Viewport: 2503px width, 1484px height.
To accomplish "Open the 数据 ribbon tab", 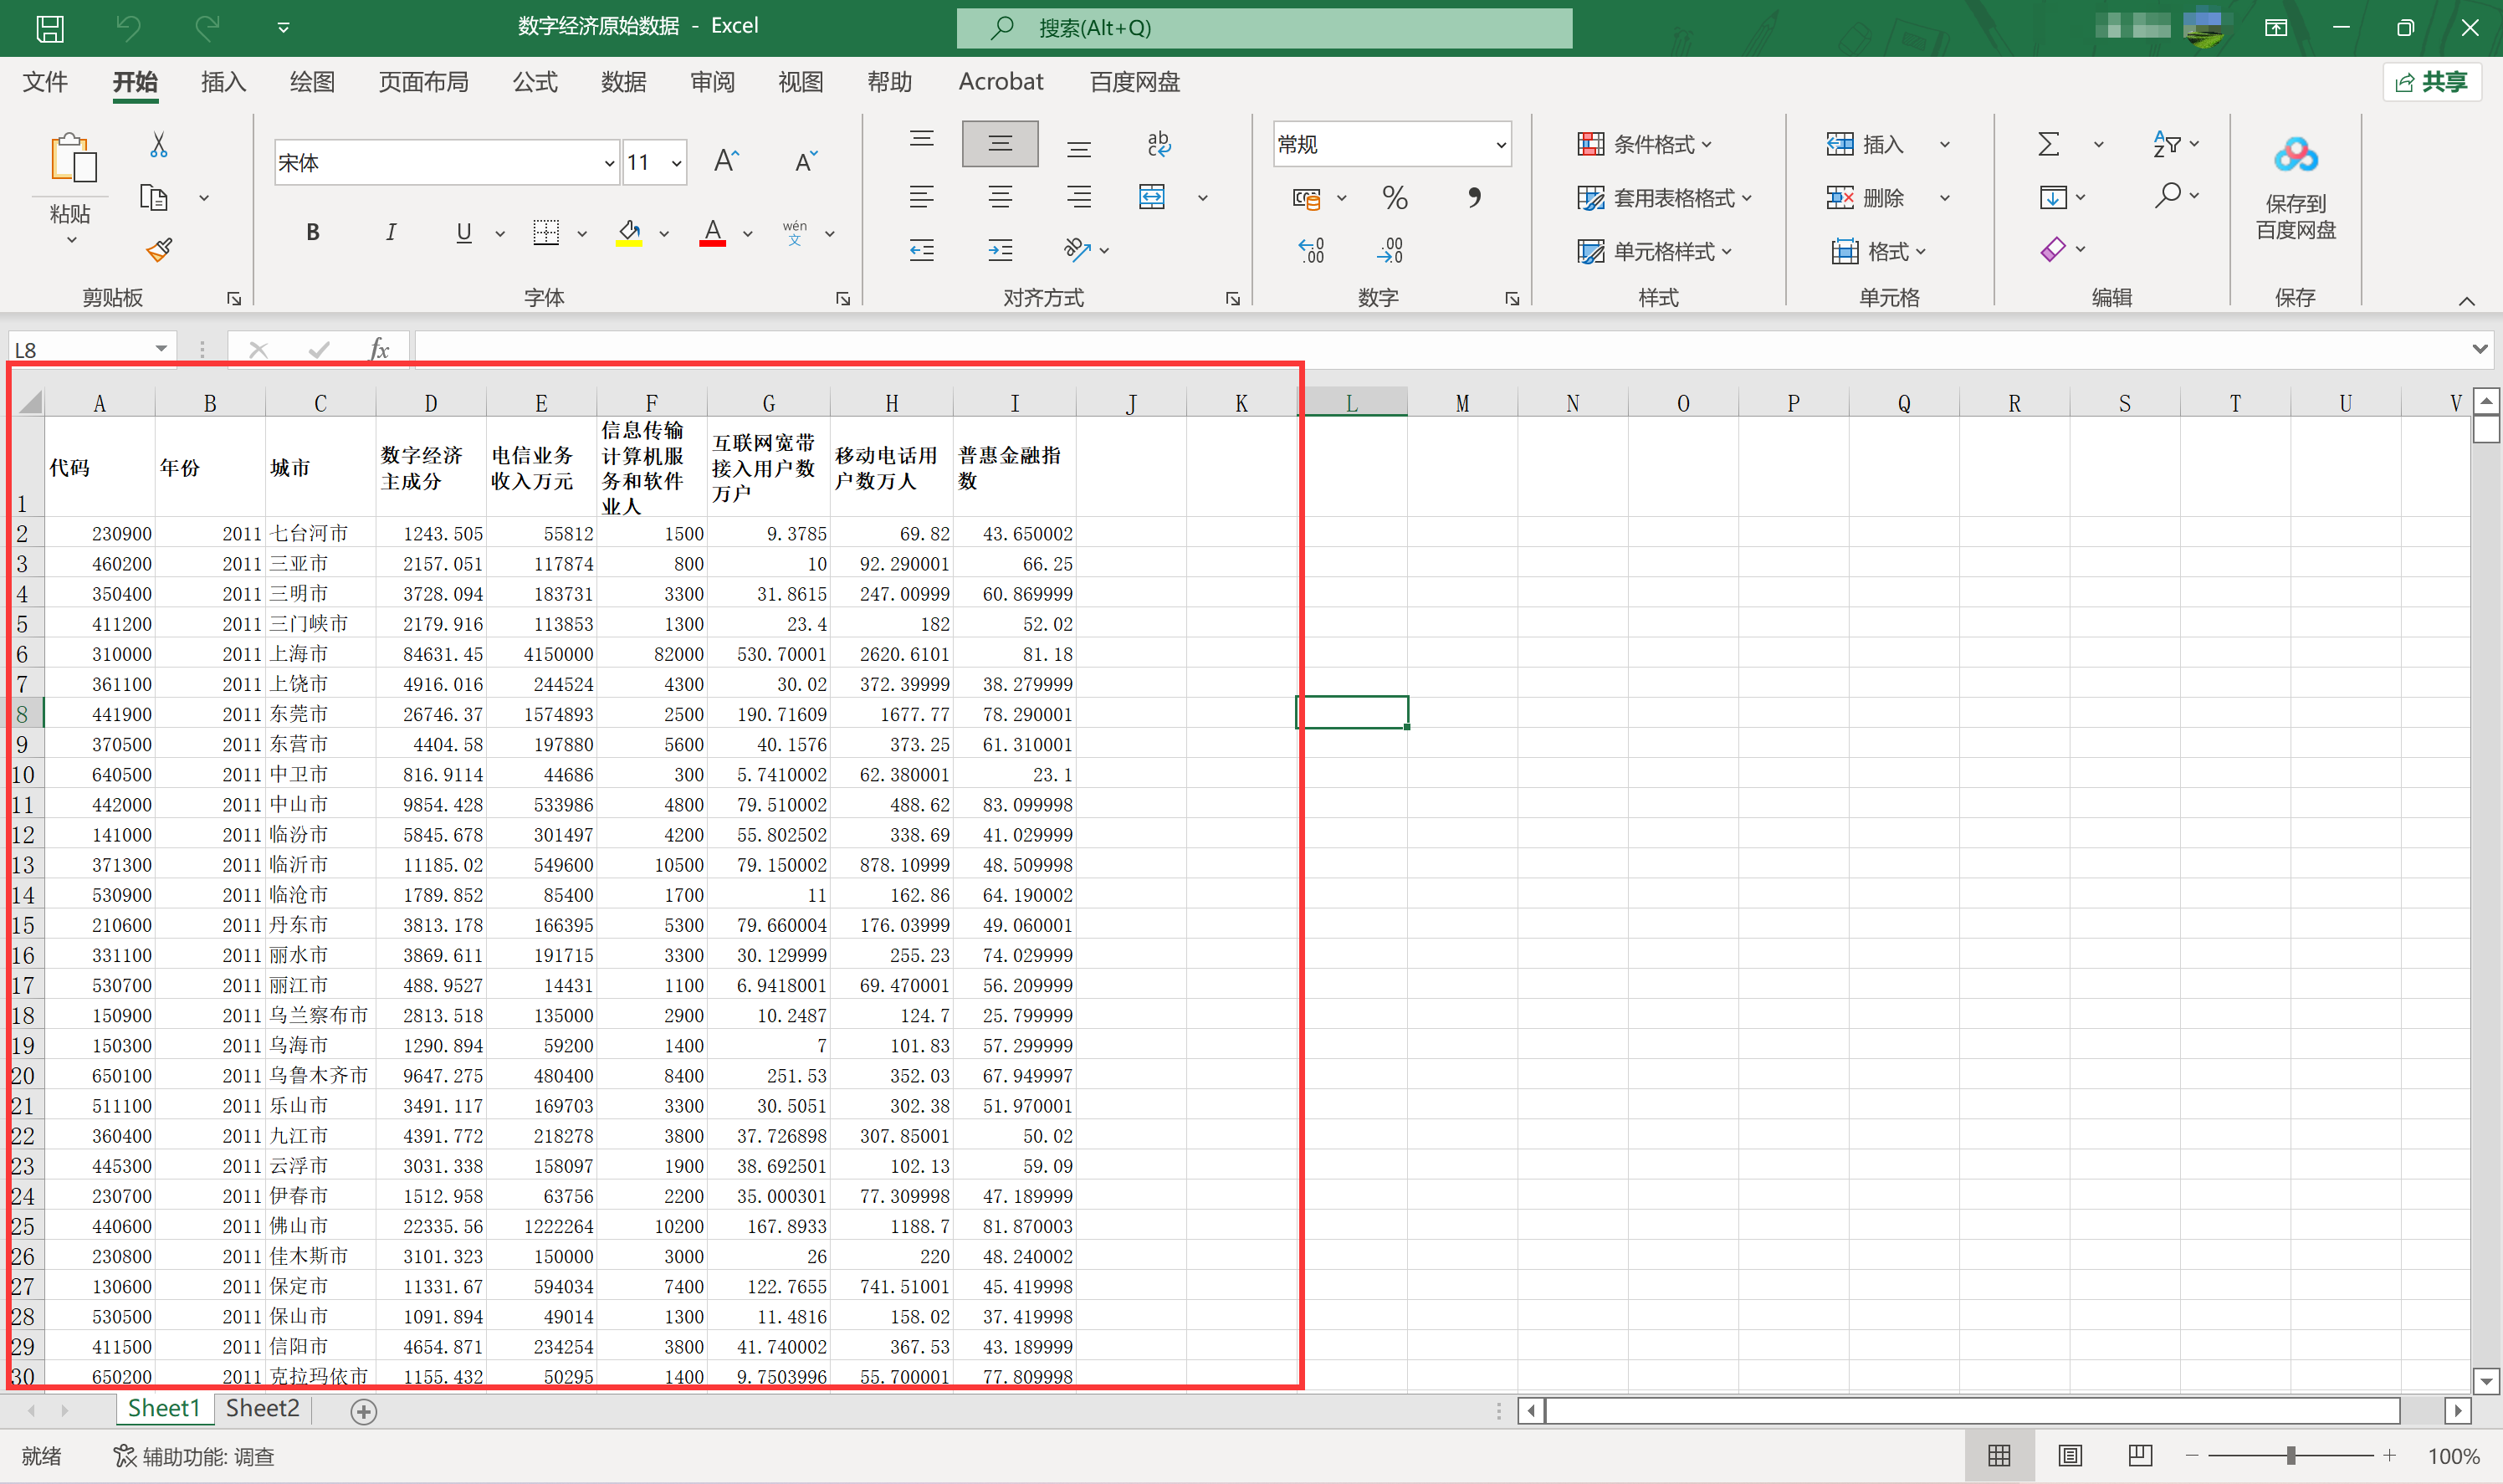I will click(623, 82).
